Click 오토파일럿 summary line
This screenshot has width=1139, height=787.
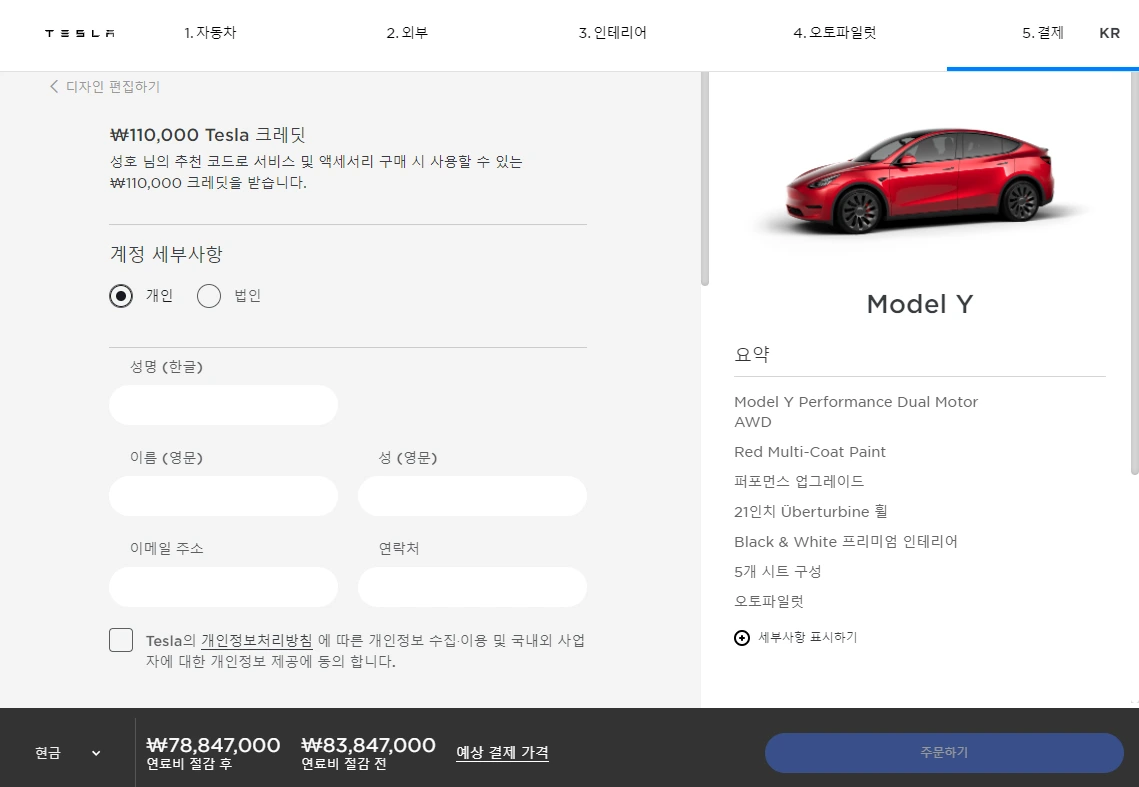[769, 601]
